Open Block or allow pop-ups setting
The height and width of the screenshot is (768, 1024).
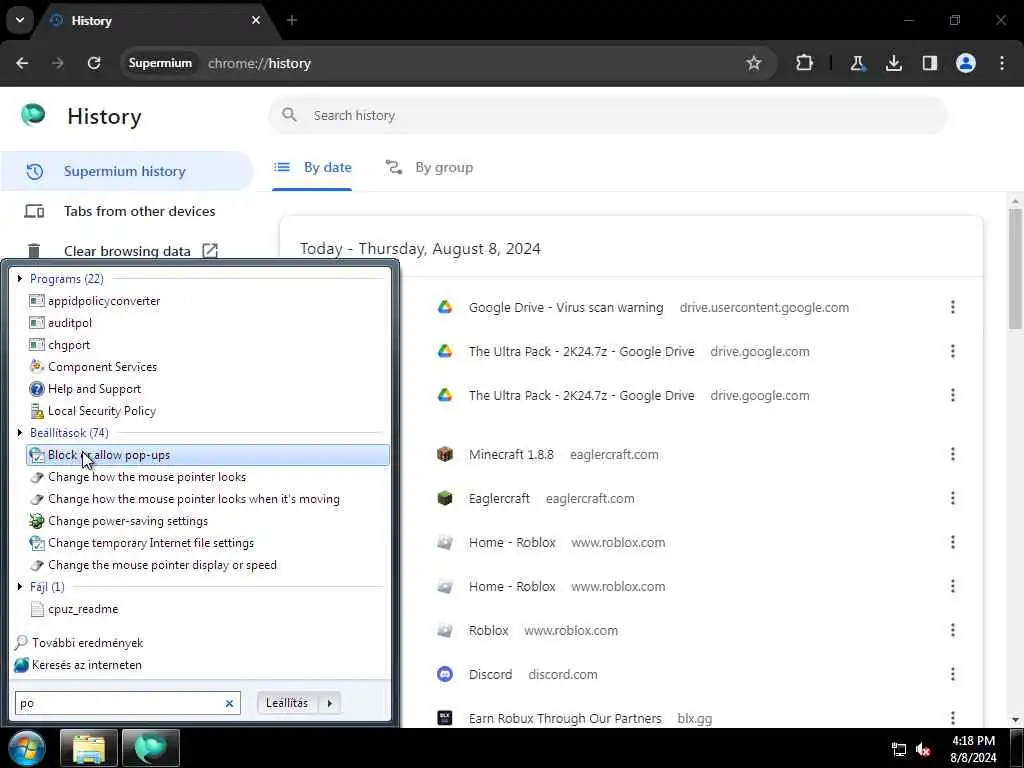point(207,455)
